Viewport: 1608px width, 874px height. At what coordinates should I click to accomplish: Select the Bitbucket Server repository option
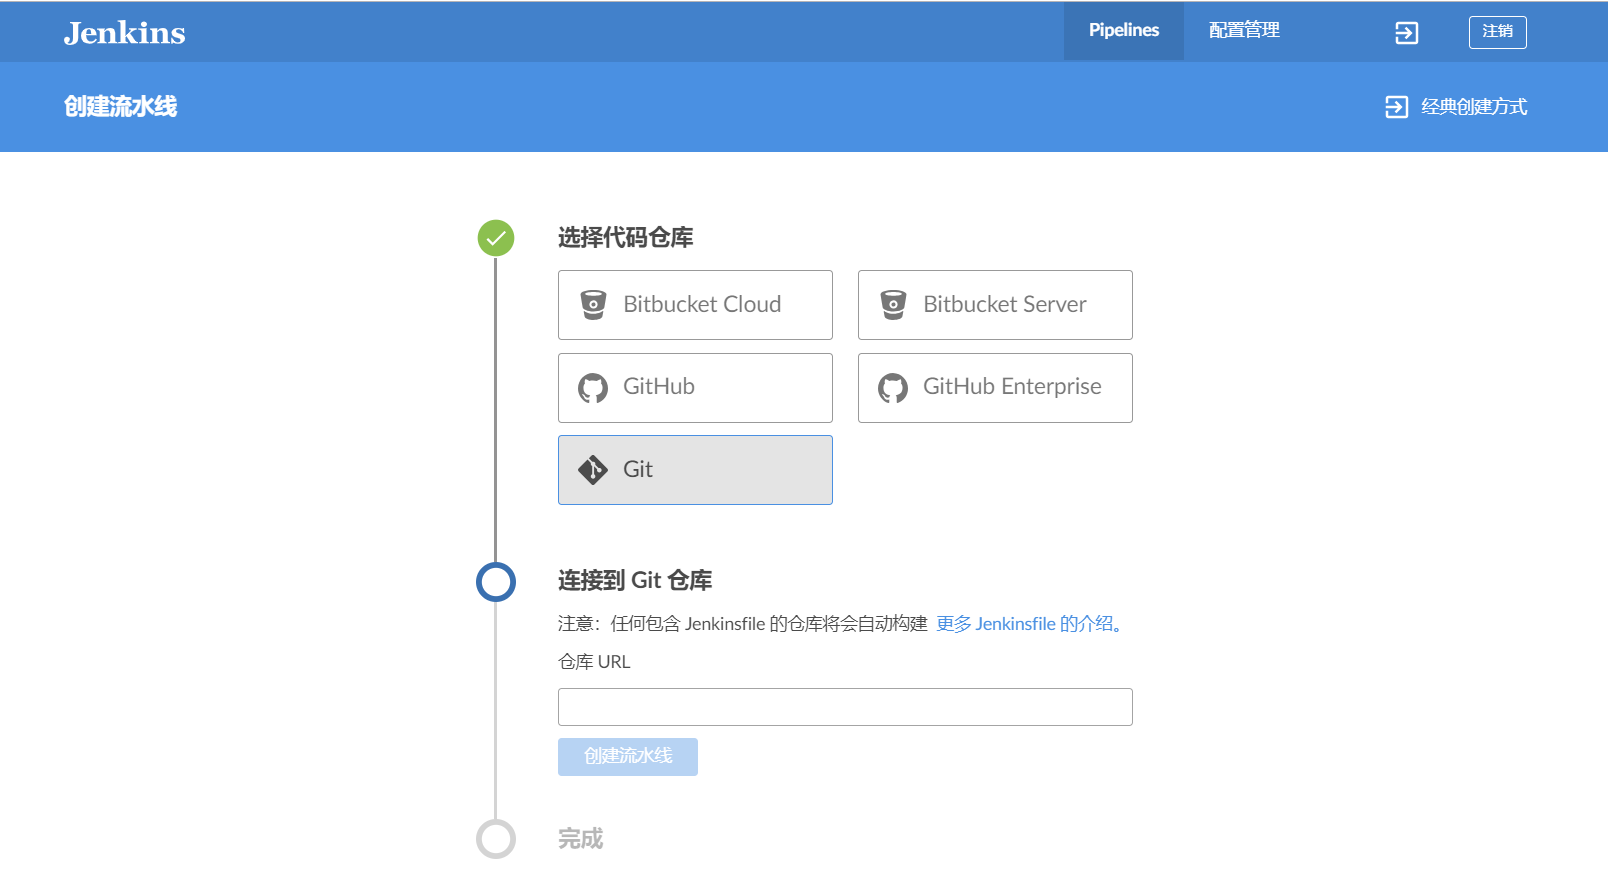[x=995, y=305]
